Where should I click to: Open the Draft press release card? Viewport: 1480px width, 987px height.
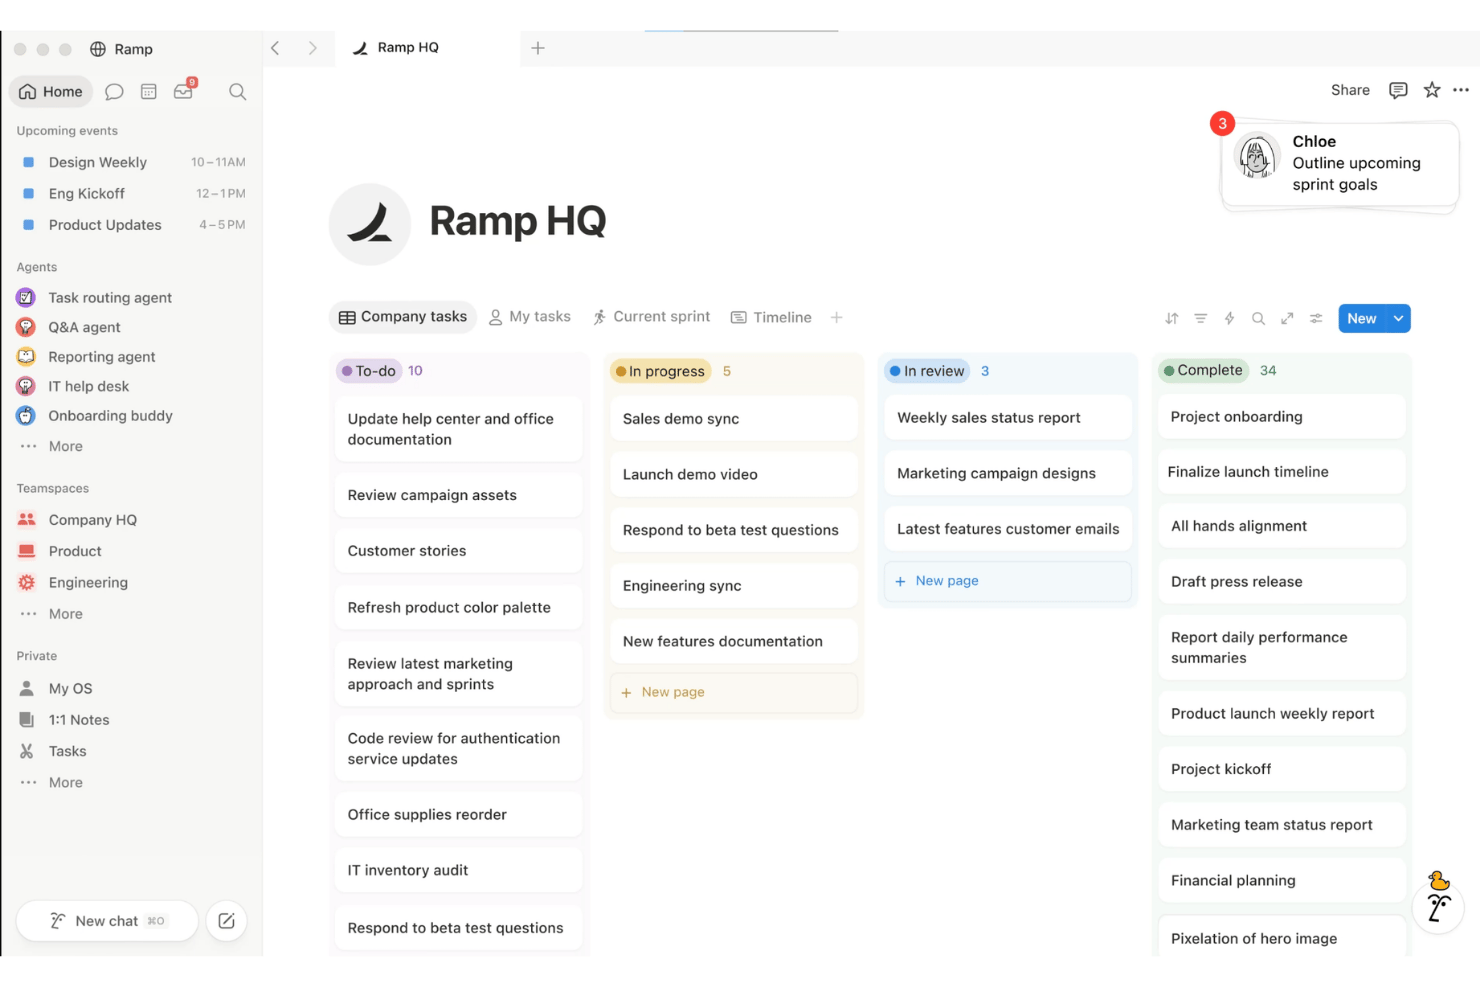coord(1282,582)
